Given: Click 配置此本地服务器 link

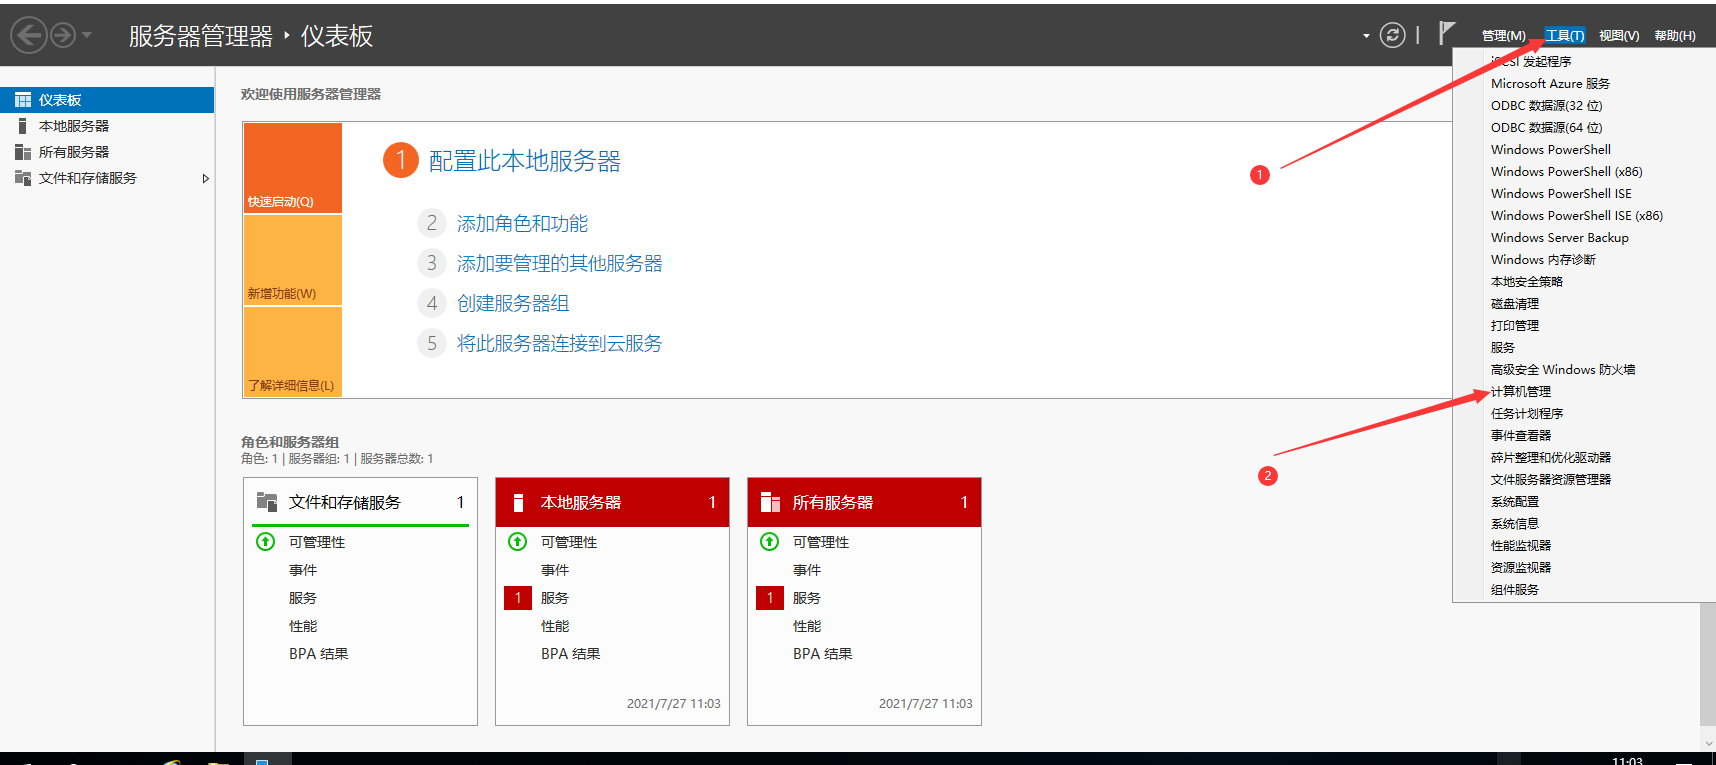Looking at the screenshot, I should (525, 161).
